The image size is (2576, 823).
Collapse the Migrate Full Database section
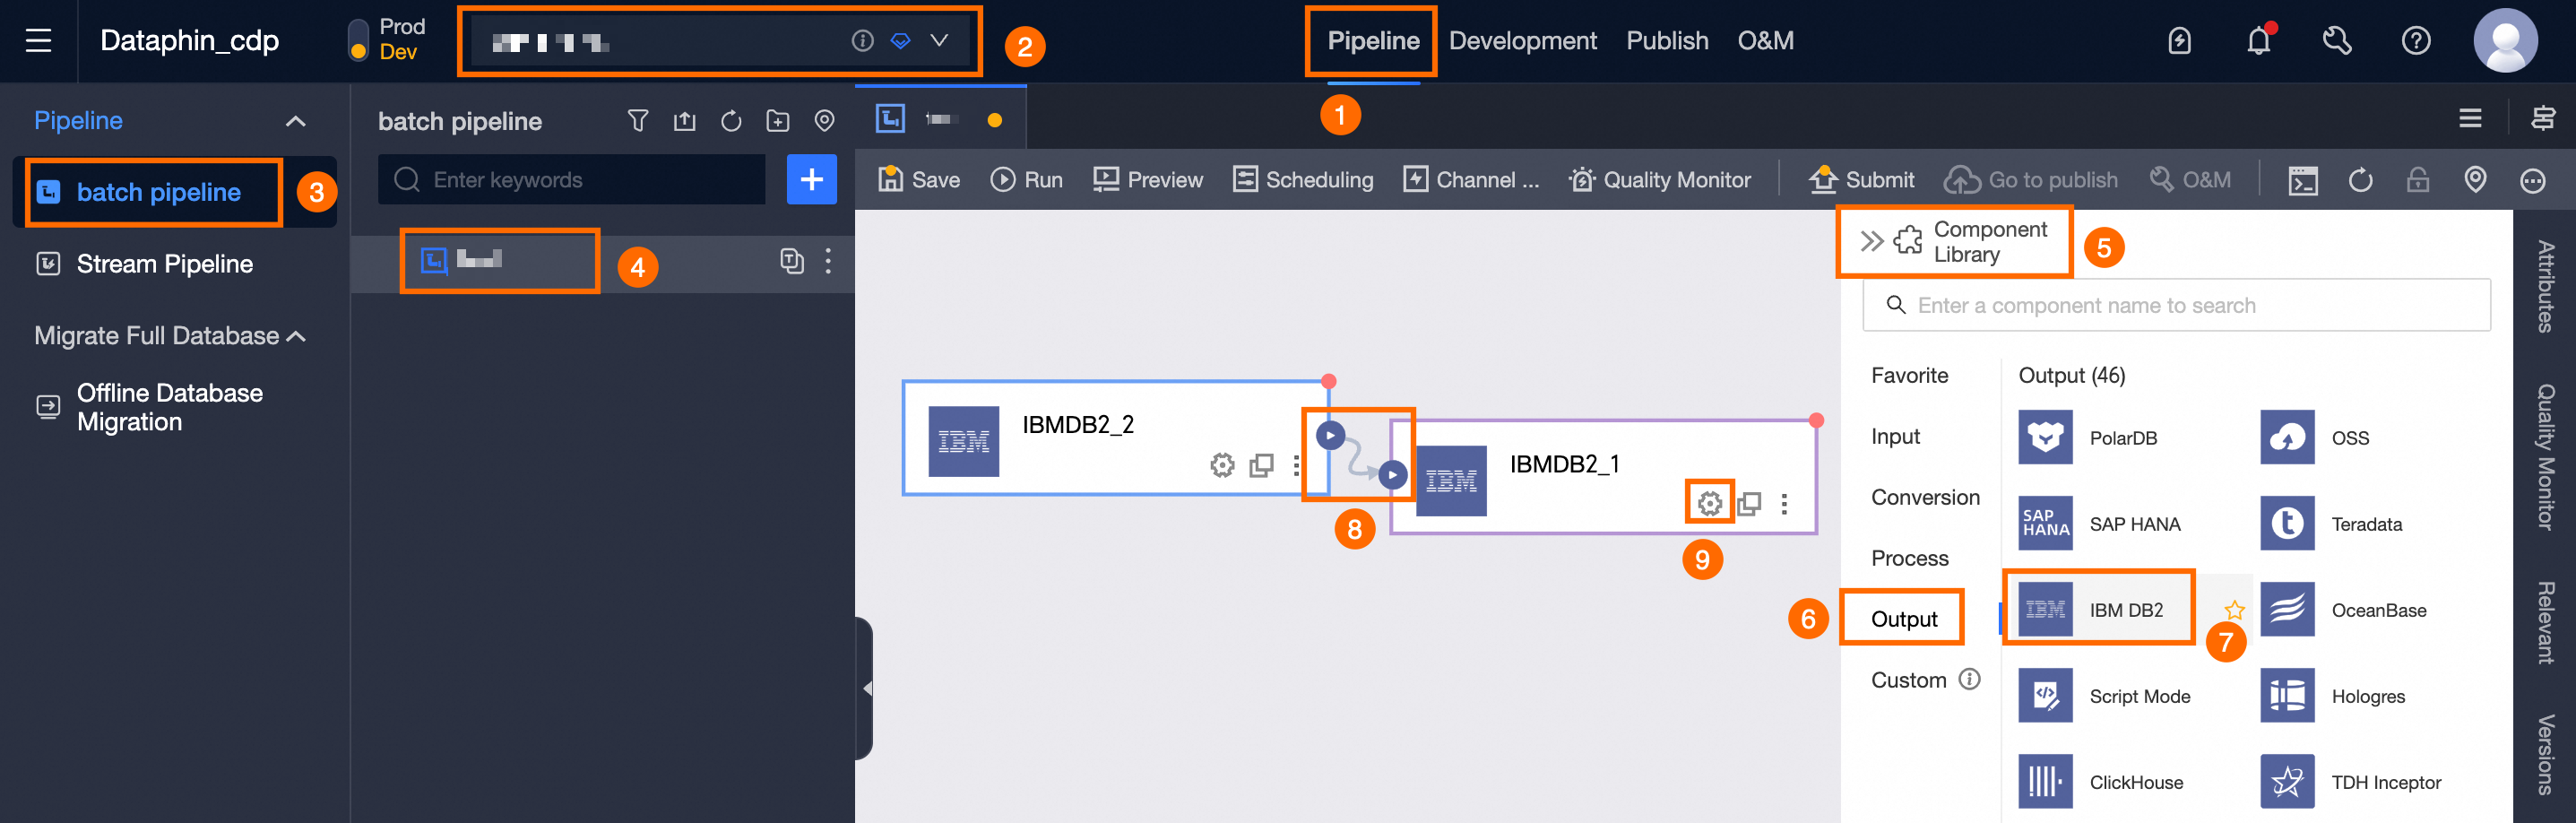296,336
